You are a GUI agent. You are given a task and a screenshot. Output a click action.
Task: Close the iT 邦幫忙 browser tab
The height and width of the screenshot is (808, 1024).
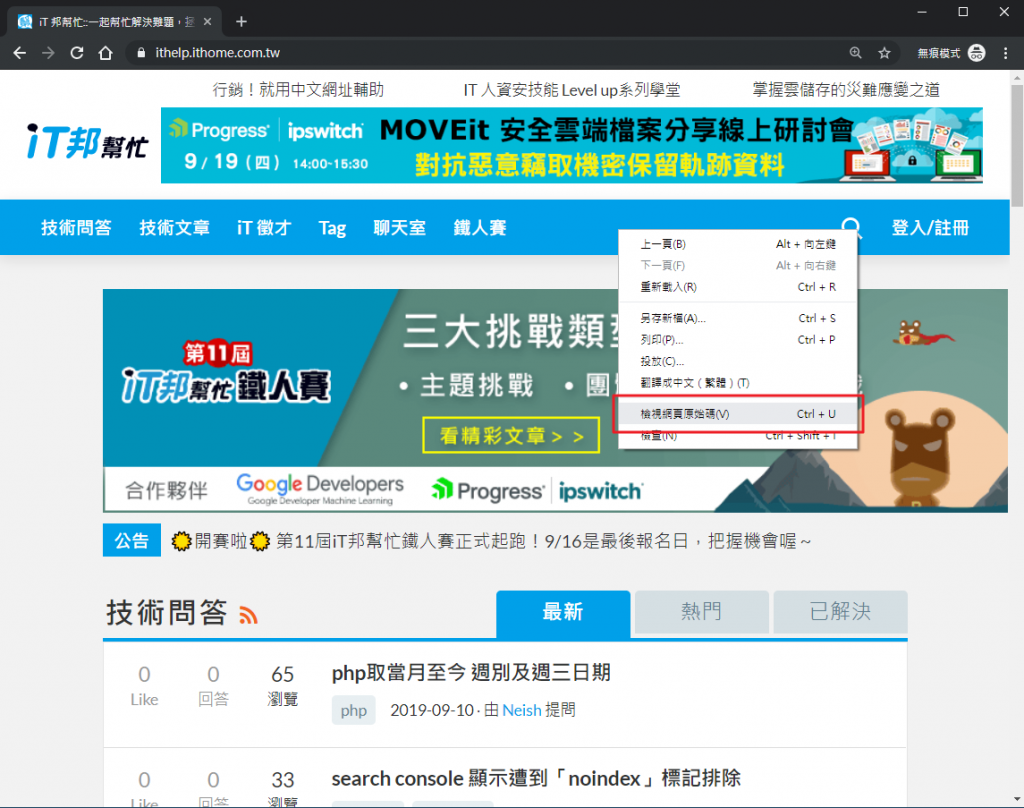(x=207, y=22)
